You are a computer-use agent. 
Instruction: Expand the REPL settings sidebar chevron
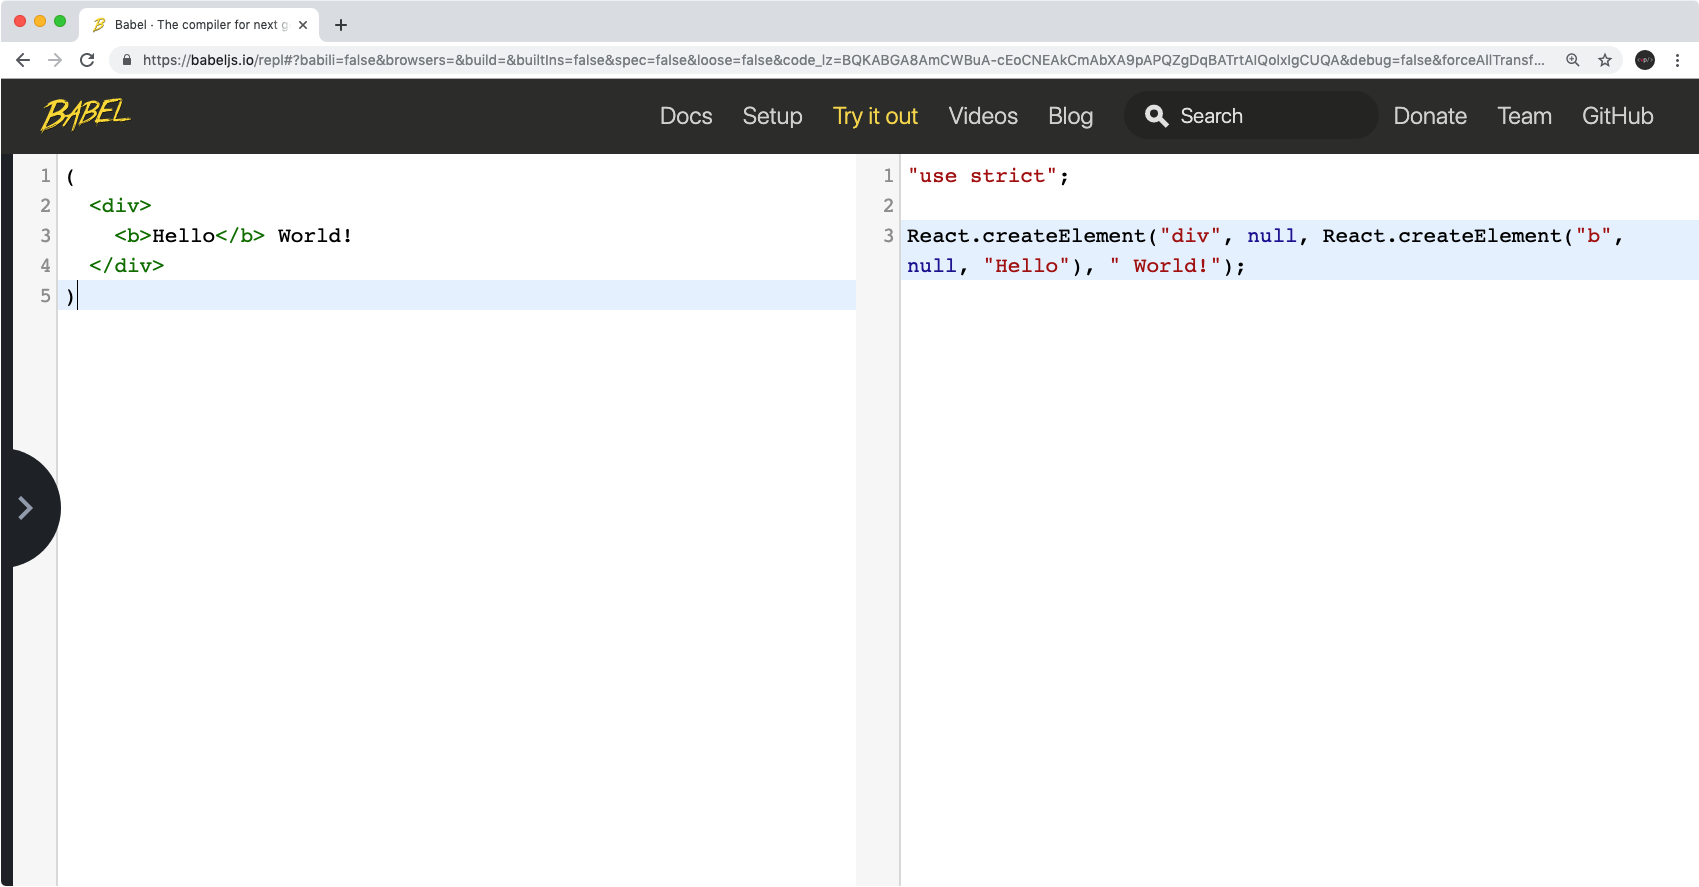[x=26, y=508]
